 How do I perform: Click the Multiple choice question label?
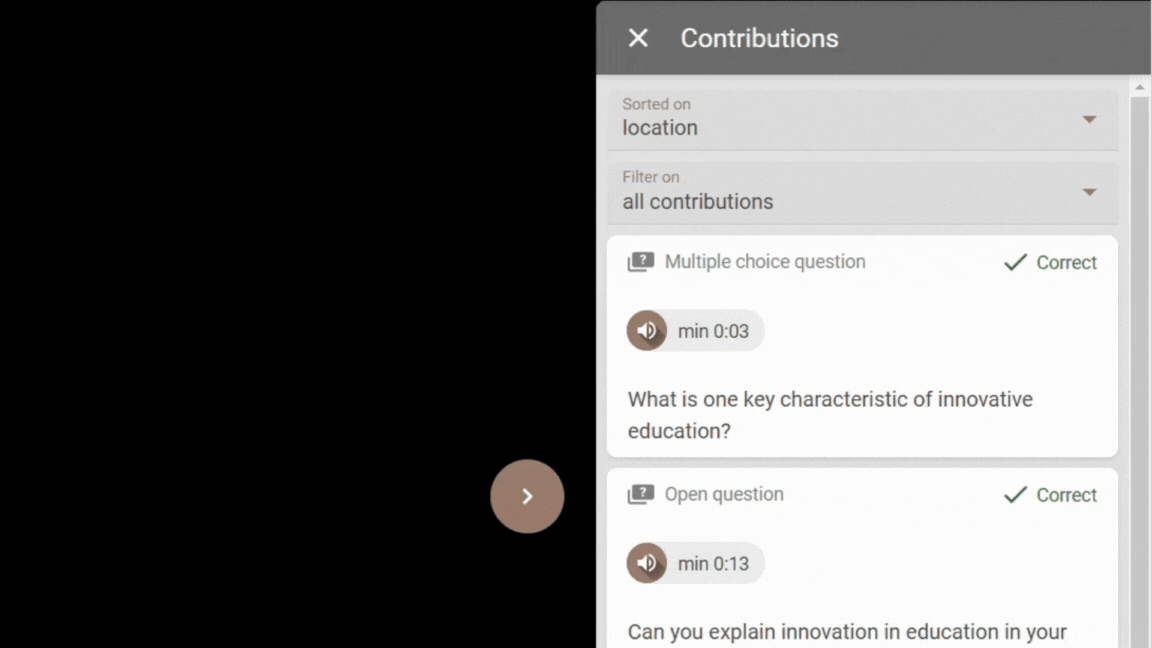click(765, 262)
